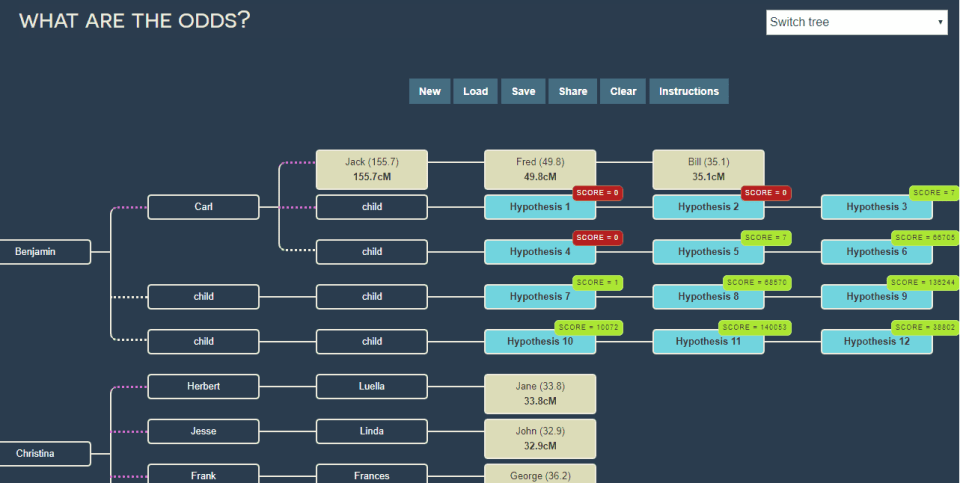Clear the tree with Clear button
The width and height of the screenshot is (960, 483).
coord(623,91)
